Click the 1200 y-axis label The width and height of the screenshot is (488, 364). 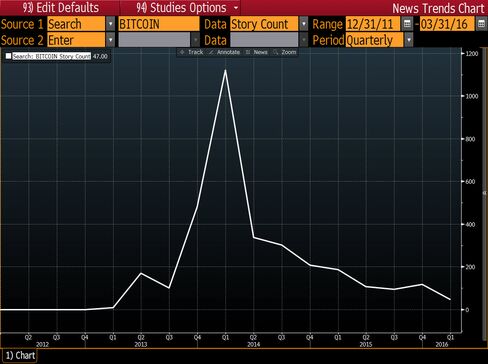coord(472,54)
